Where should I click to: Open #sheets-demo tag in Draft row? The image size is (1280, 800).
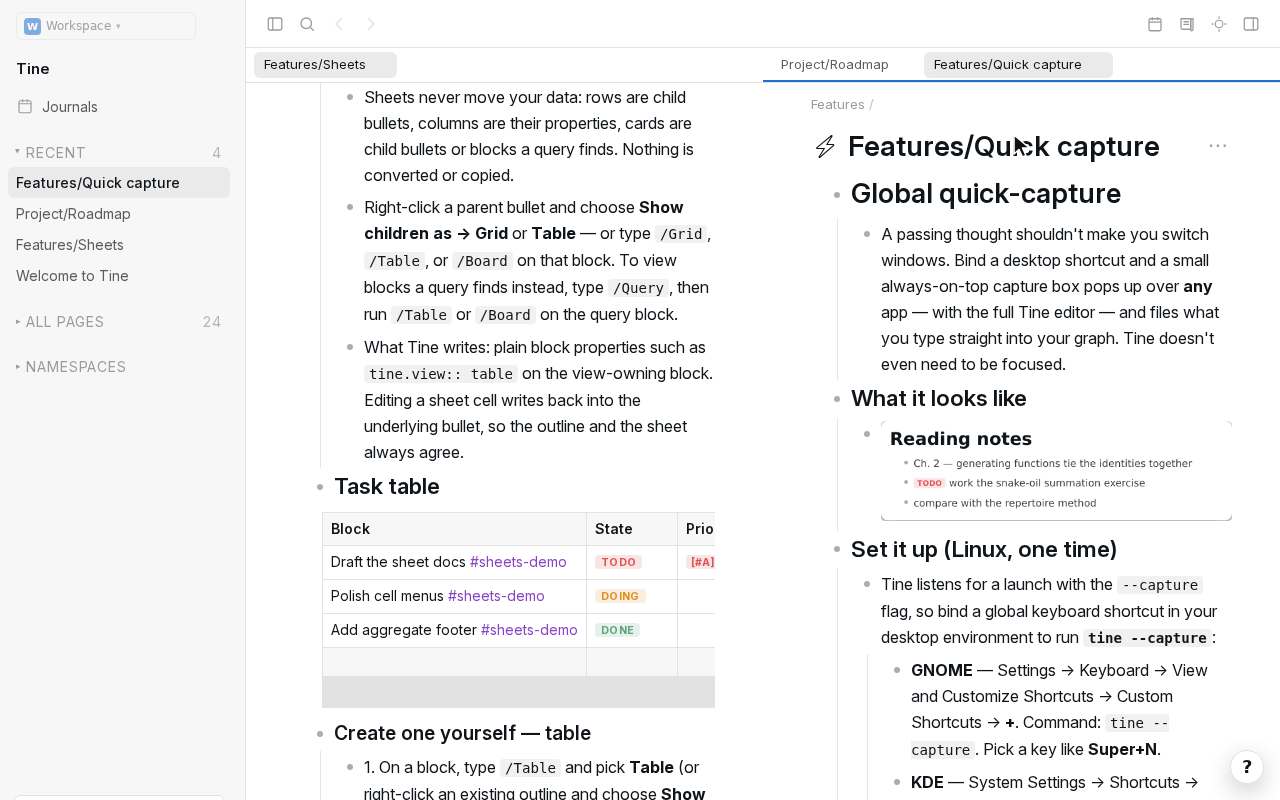coord(518,562)
